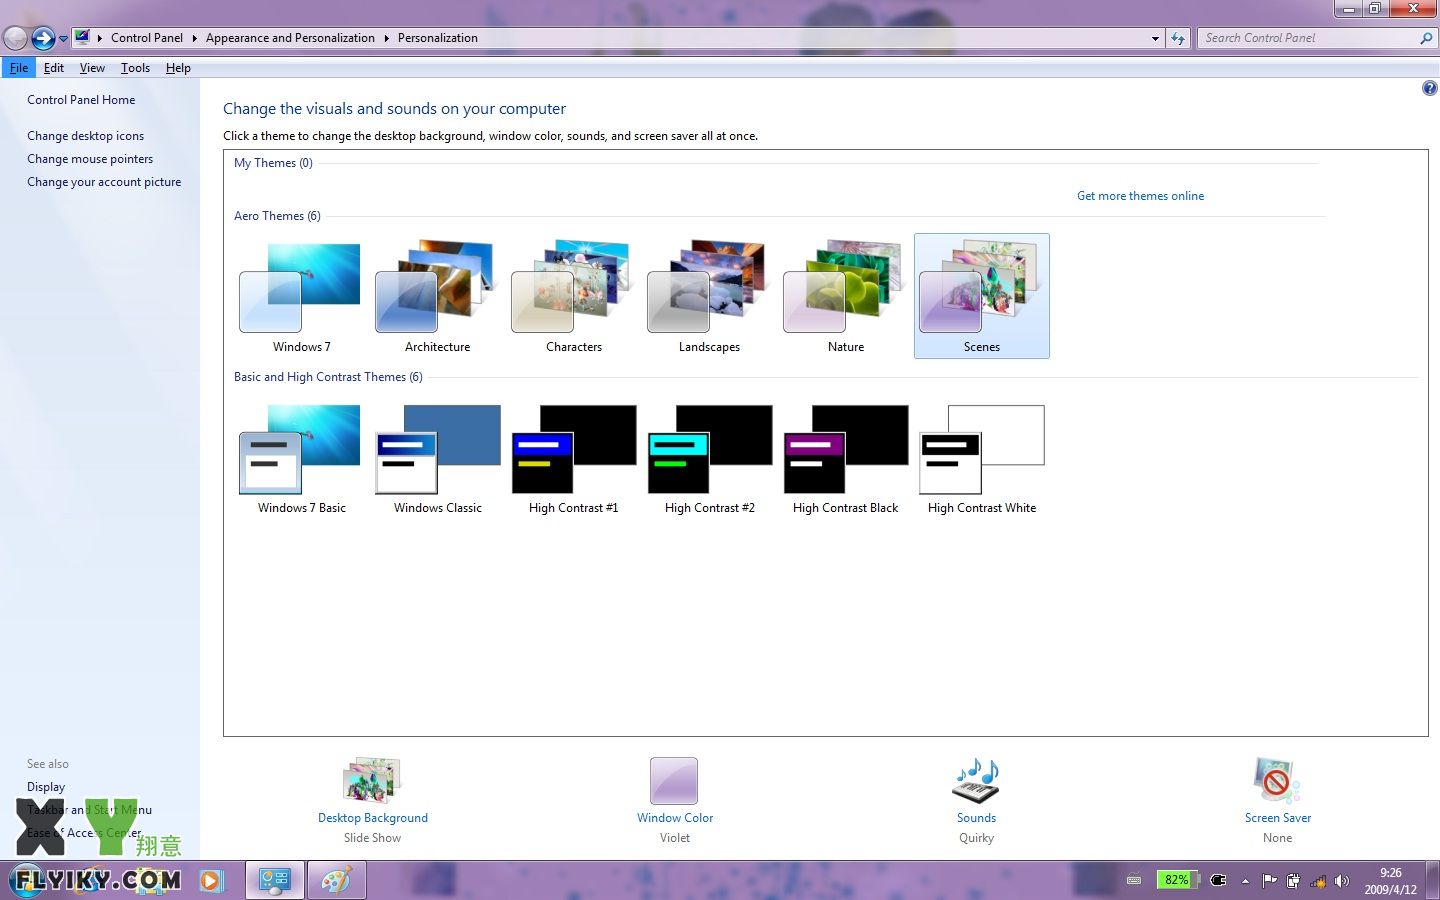This screenshot has width=1440, height=900.
Task: Select High Contrast #2 theme
Action: [709, 458]
